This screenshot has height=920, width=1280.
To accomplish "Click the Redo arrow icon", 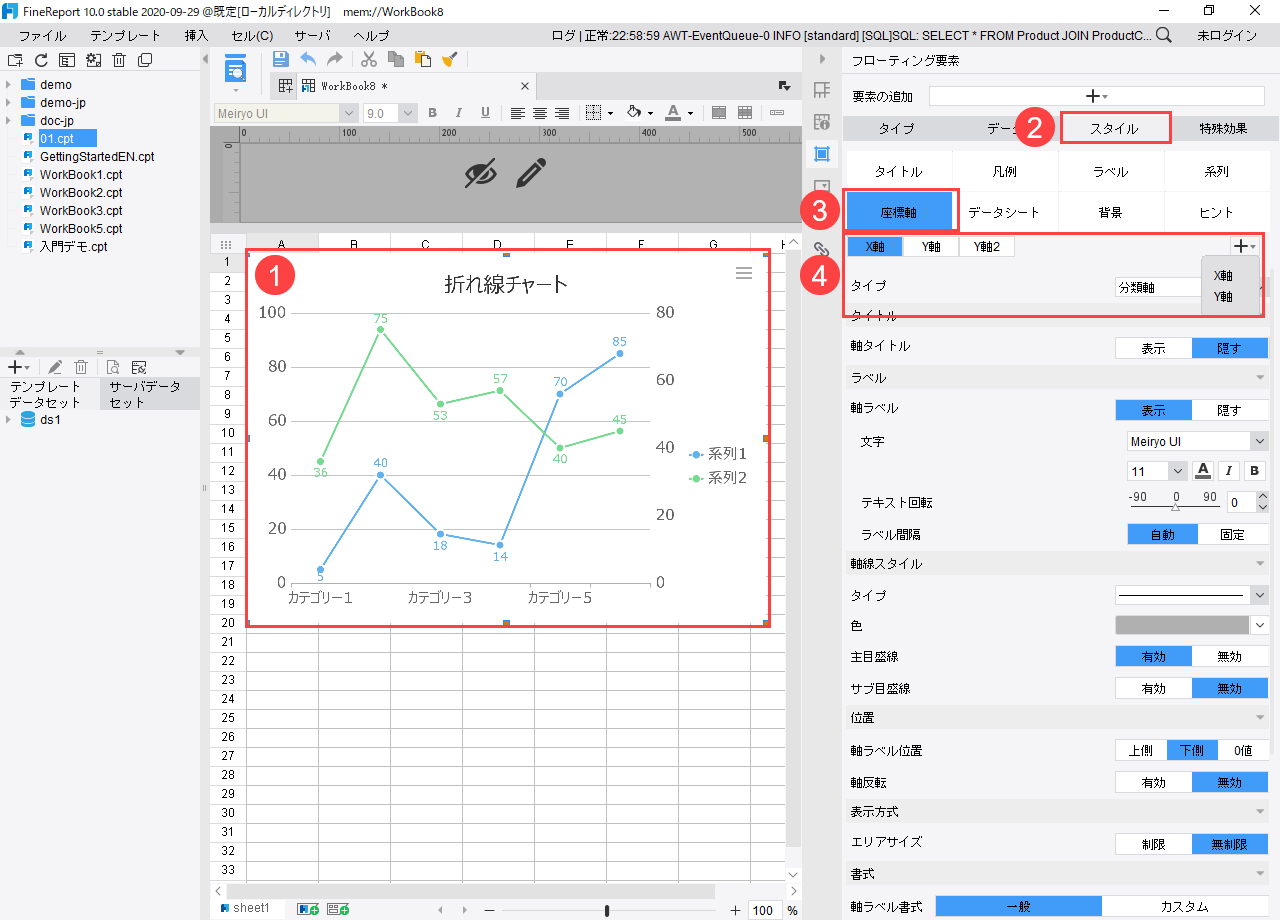I will tap(335, 59).
